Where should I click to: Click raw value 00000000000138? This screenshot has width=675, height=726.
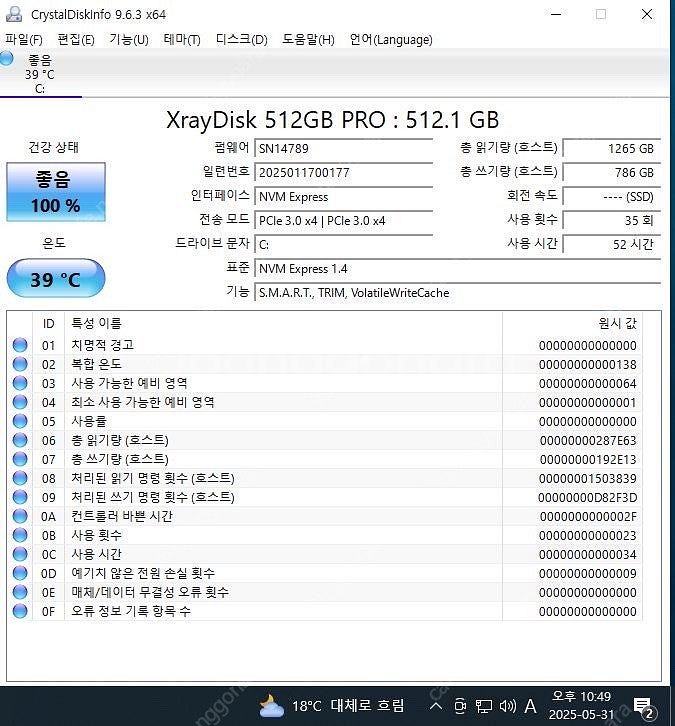588,364
